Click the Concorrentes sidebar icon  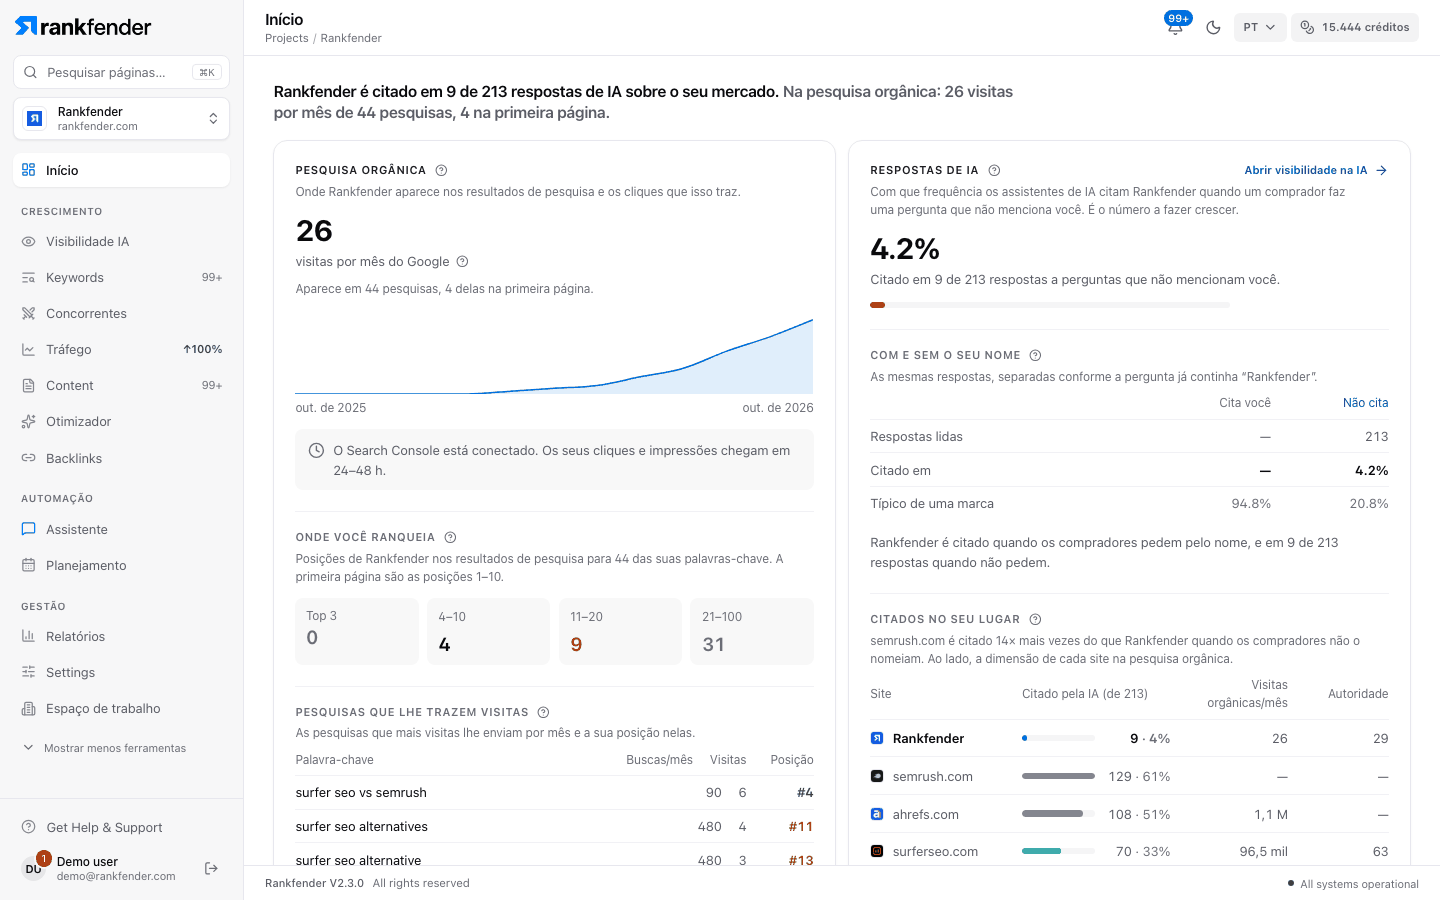pos(28,314)
